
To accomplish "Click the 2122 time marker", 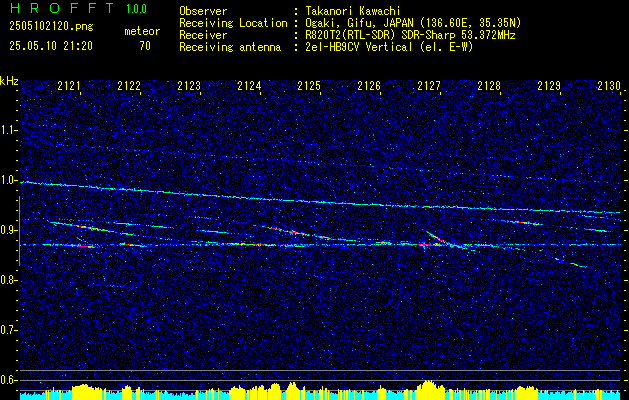I will [x=129, y=86].
